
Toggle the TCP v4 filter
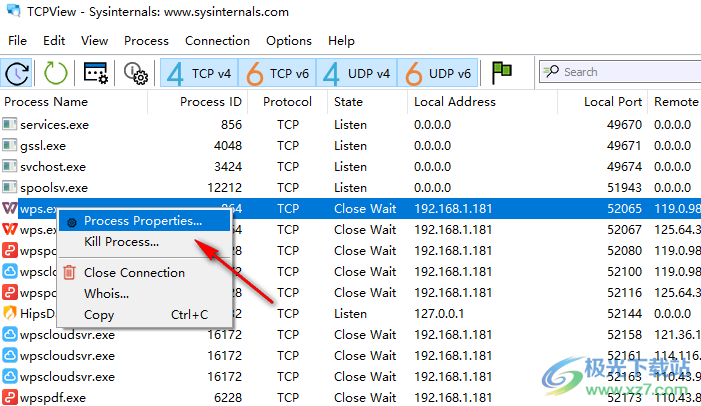click(199, 73)
